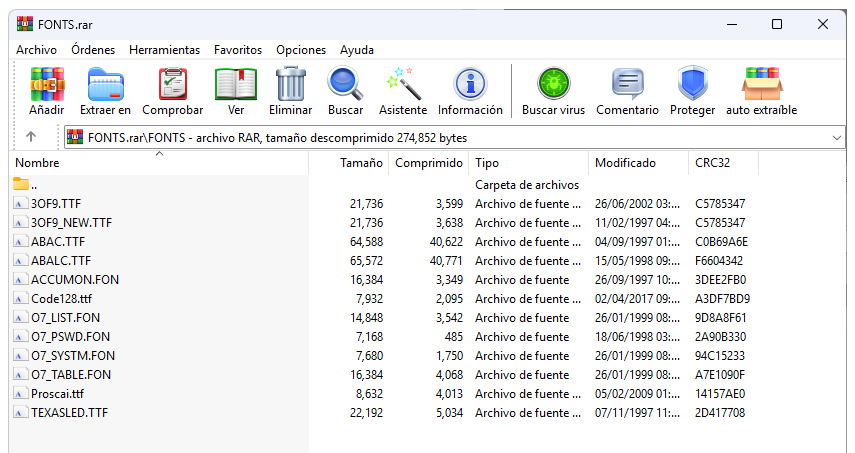The width and height of the screenshot is (855, 453).
Task: Click size value 22,192
Action: coord(366,413)
